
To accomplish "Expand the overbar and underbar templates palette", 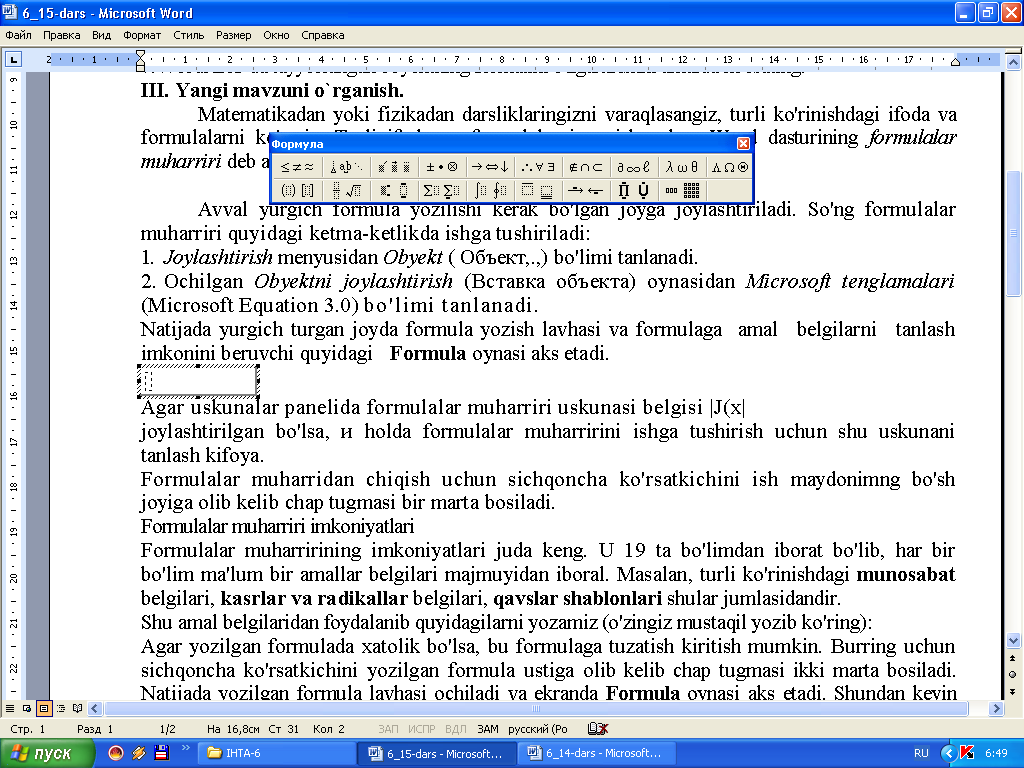I will pos(538,191).
